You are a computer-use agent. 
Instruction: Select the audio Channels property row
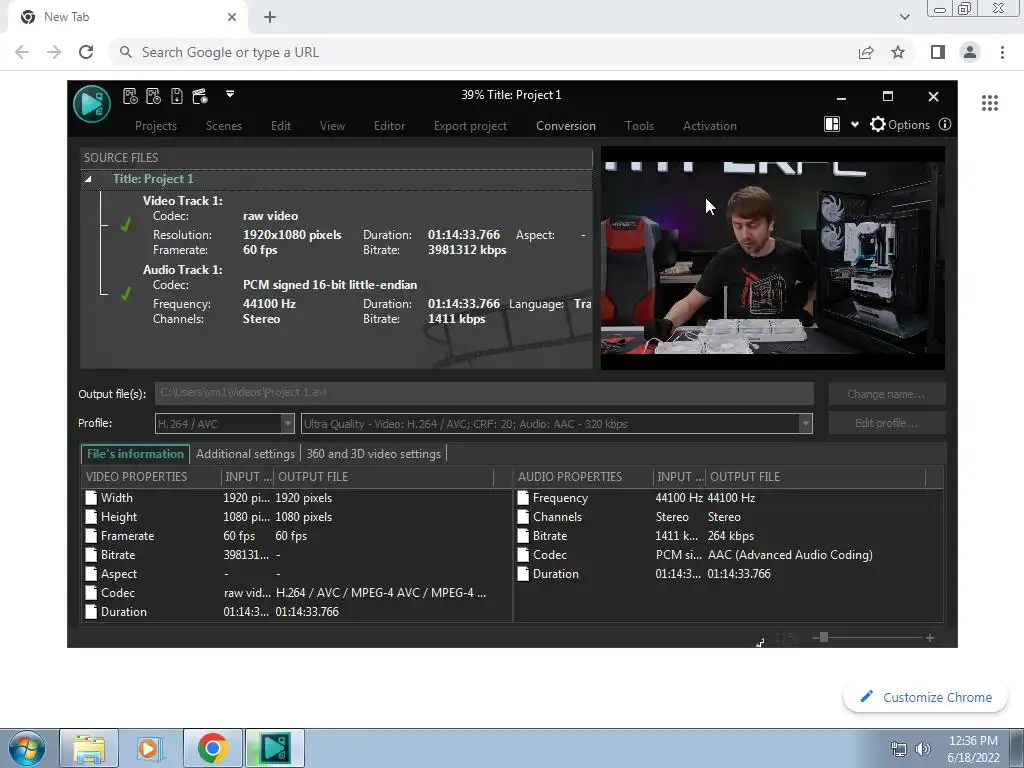tap(728, 517)
